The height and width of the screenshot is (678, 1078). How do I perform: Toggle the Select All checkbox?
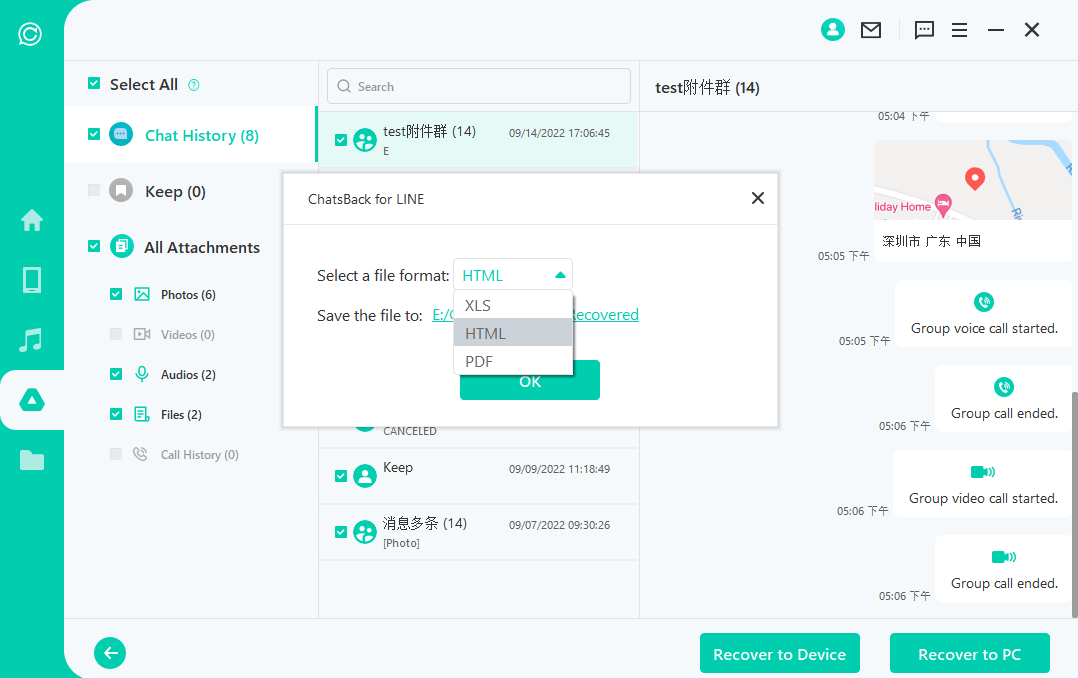pos(94,83)
